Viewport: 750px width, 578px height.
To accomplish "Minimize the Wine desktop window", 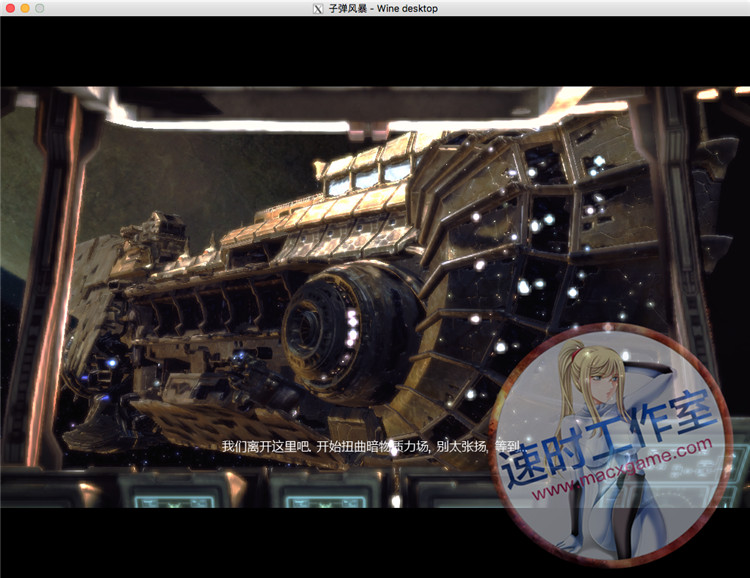I will (25, 8).
